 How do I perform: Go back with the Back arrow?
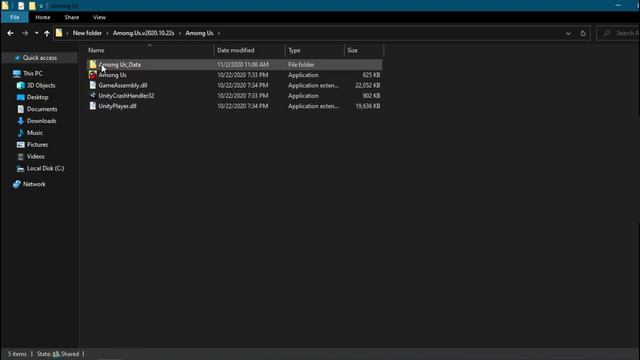[x=11, y=33]
